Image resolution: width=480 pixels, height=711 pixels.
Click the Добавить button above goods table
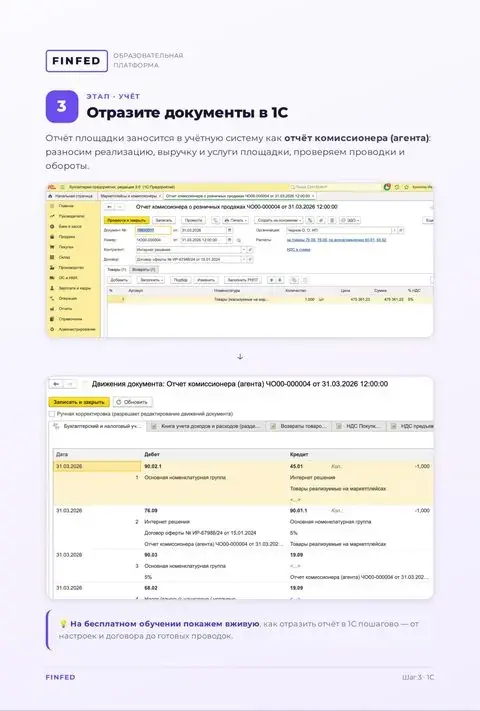tap(119, 280)
